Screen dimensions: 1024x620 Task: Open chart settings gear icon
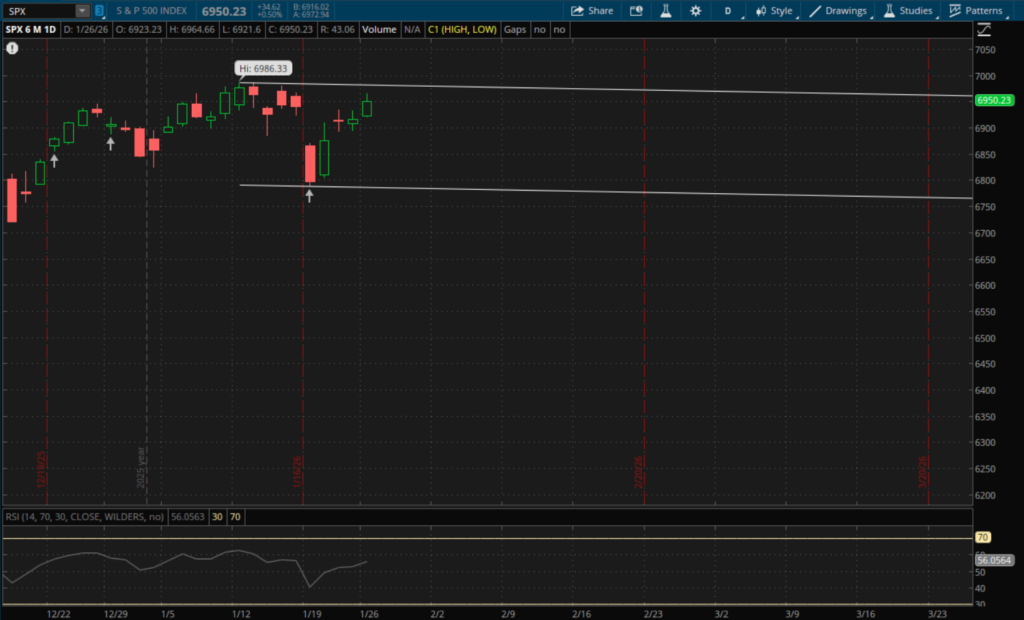point(695,11)
